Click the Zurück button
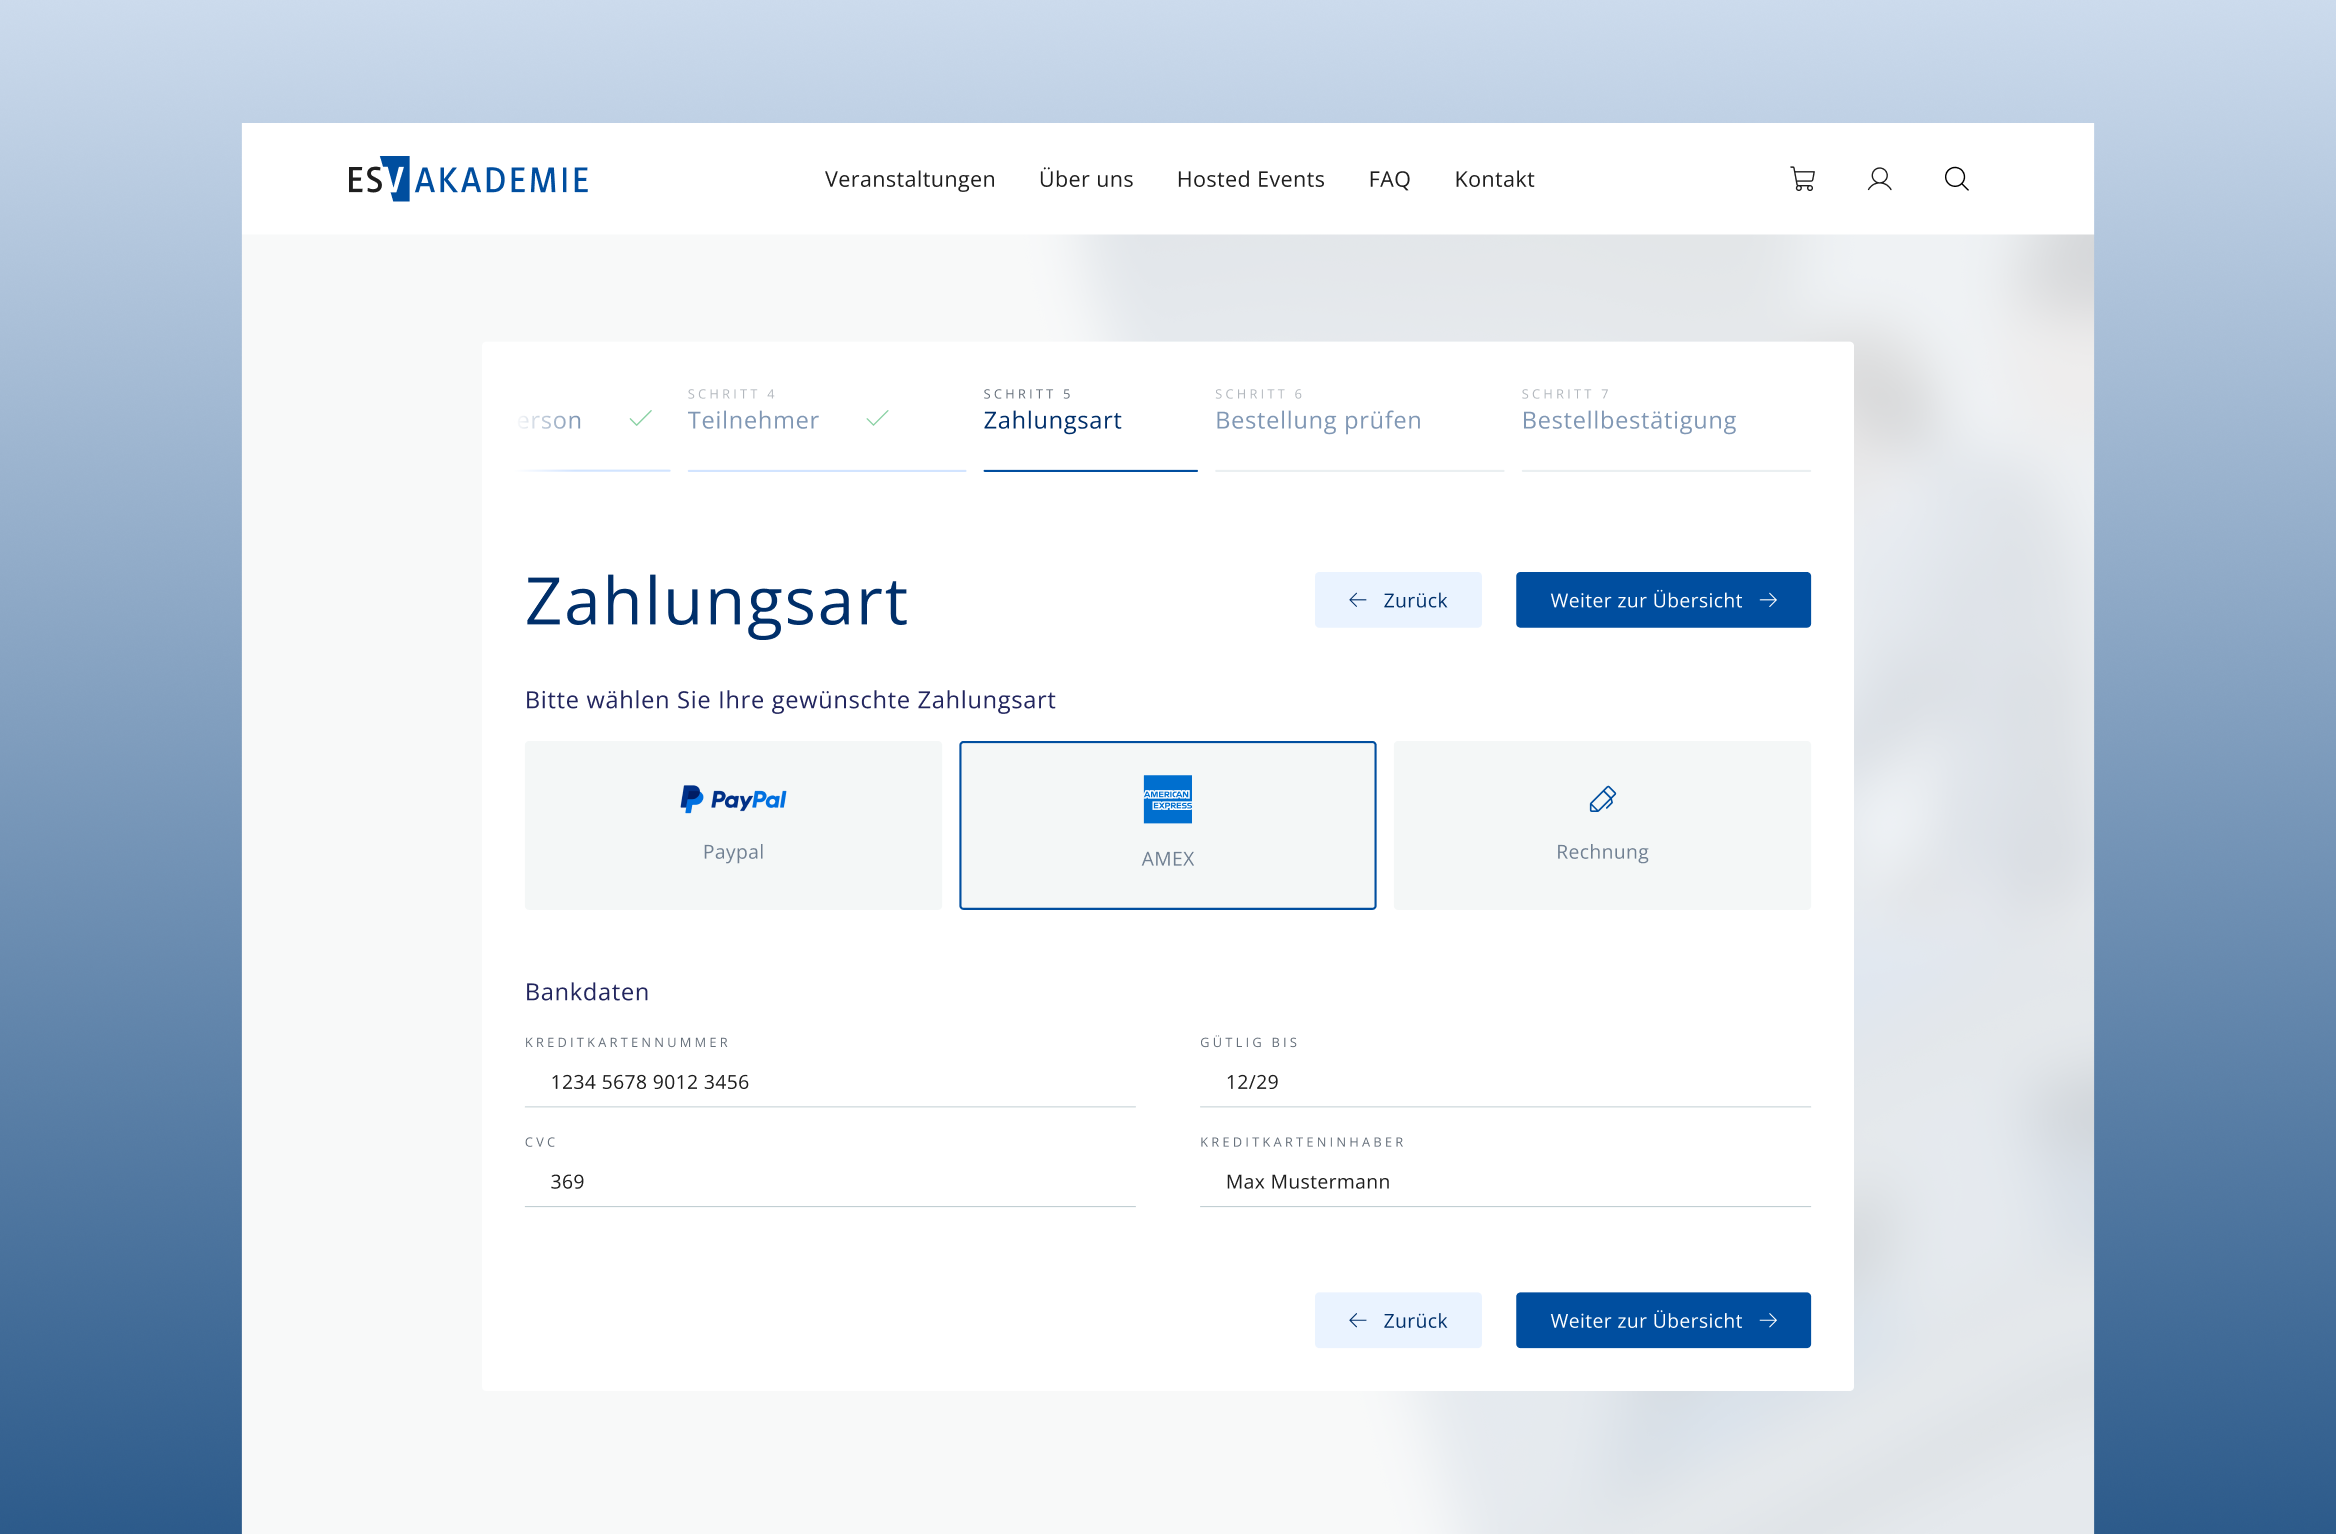Image resolution: width=2336 pixels, height=1534 pixels. (1398, 600)
